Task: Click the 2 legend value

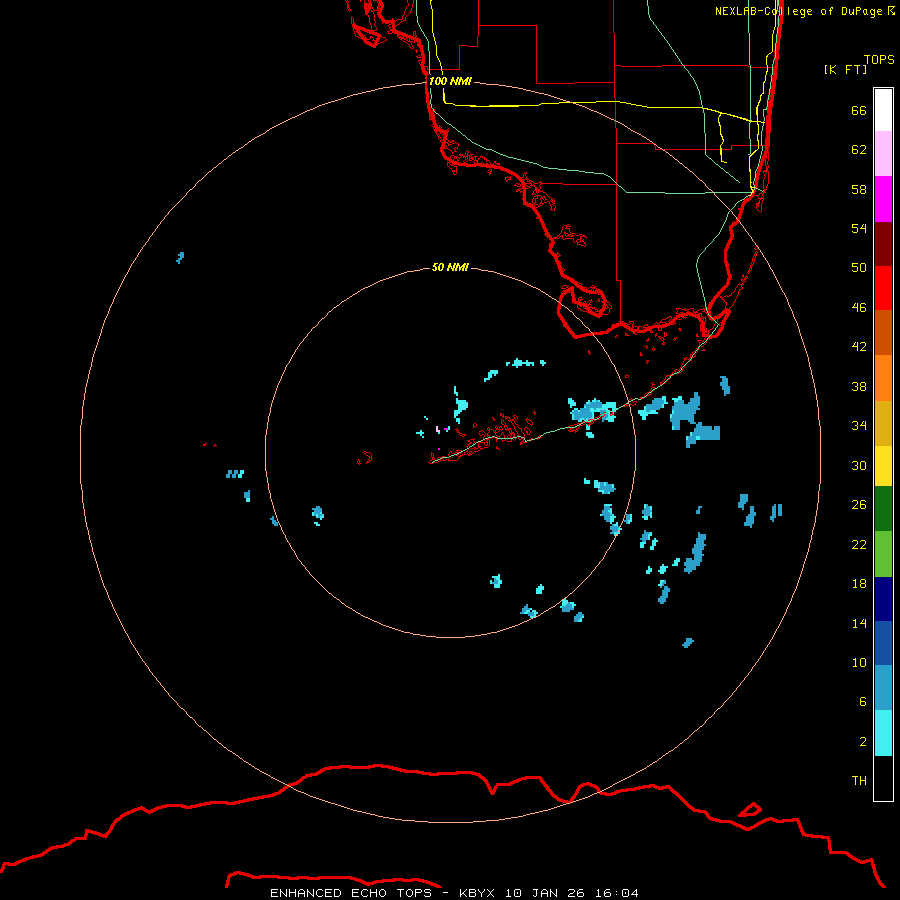Action: 863,741
